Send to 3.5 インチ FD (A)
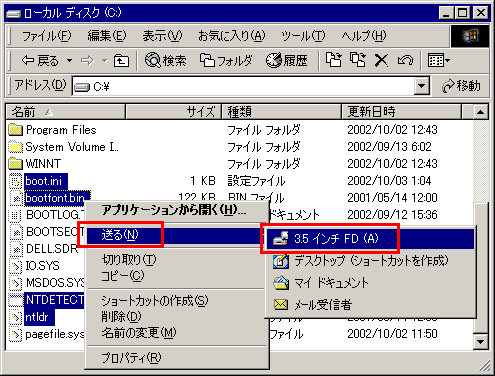This screenshot has height=376, width=495. (370, 239)
